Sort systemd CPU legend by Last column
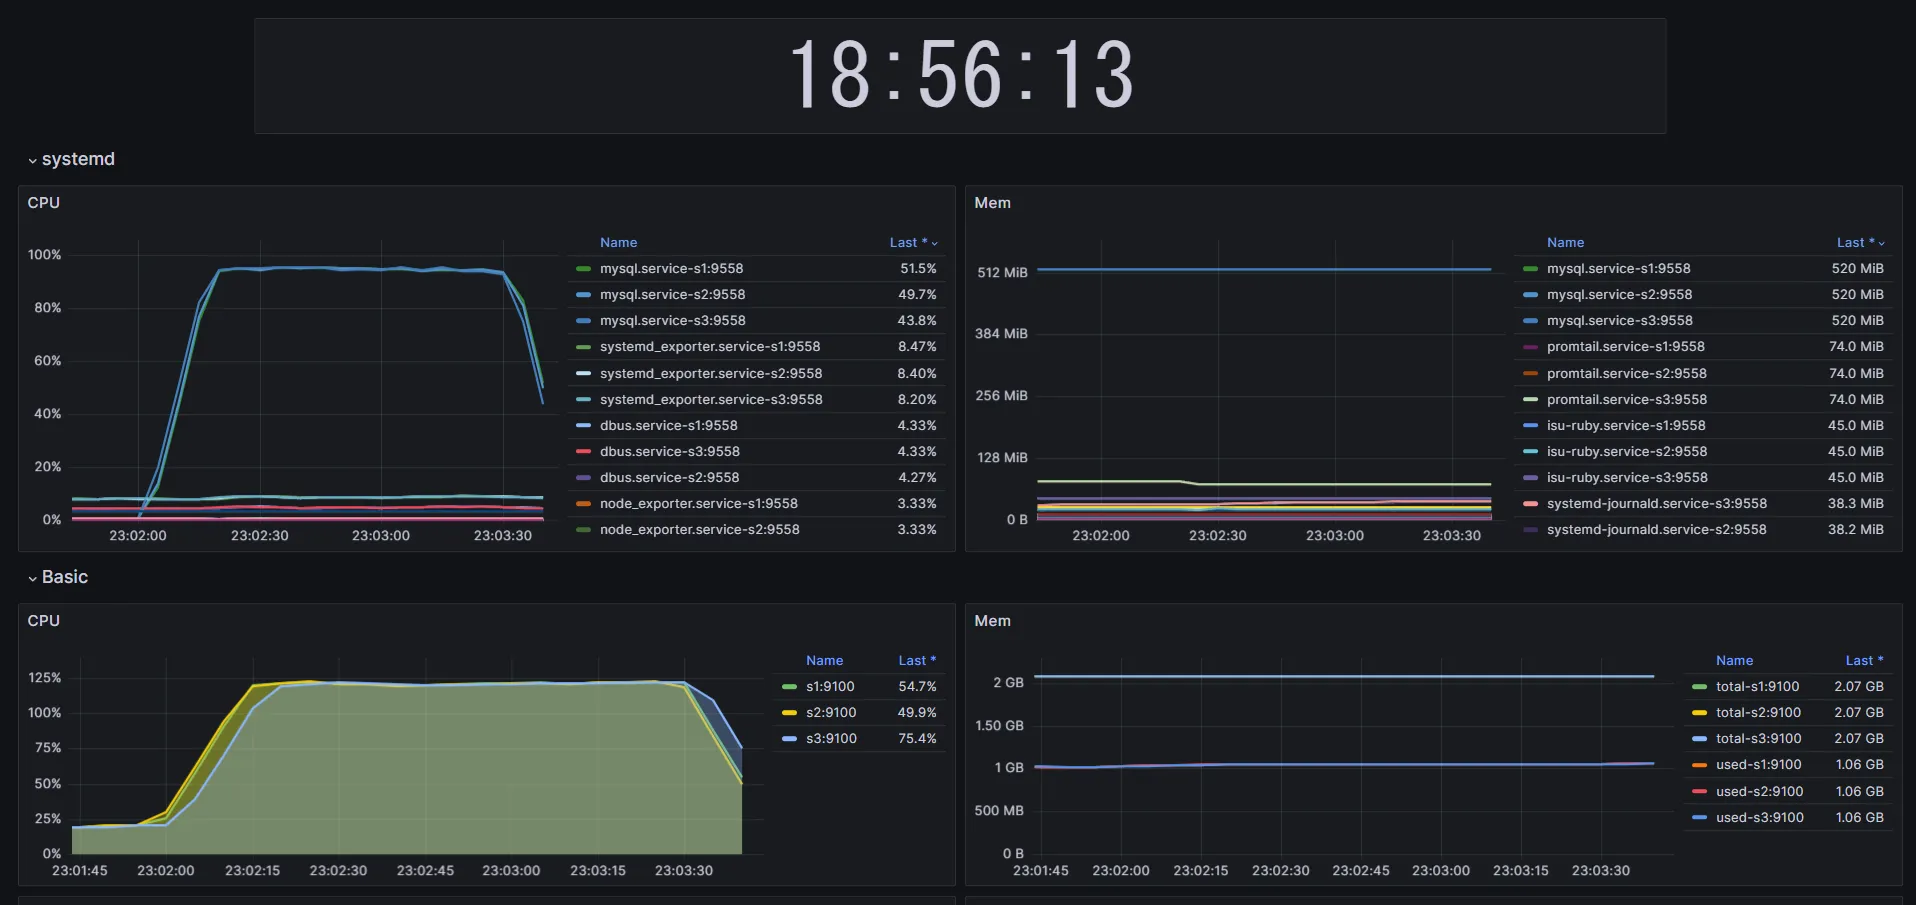 click(907, 243)
